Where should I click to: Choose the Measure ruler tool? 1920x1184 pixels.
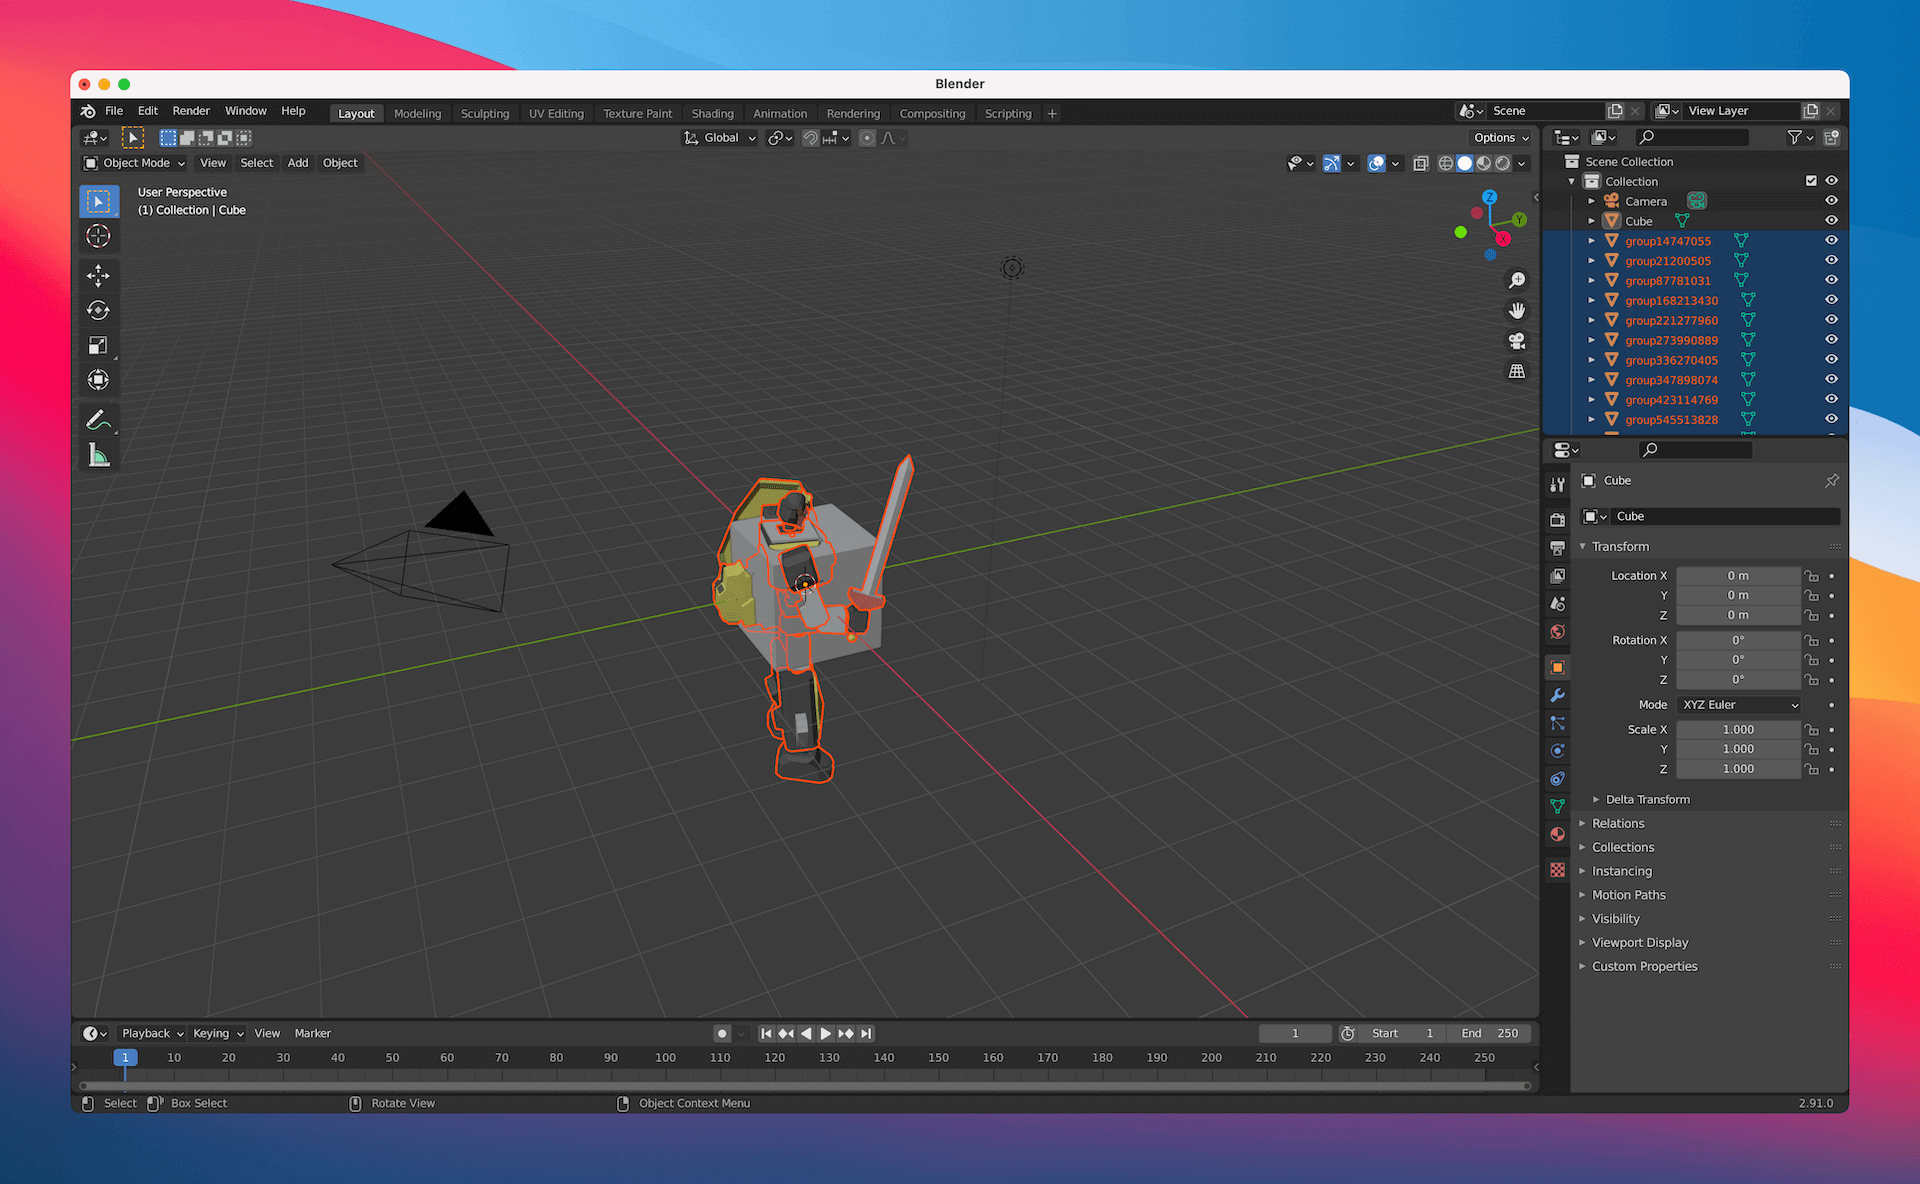tap(98, 456)
